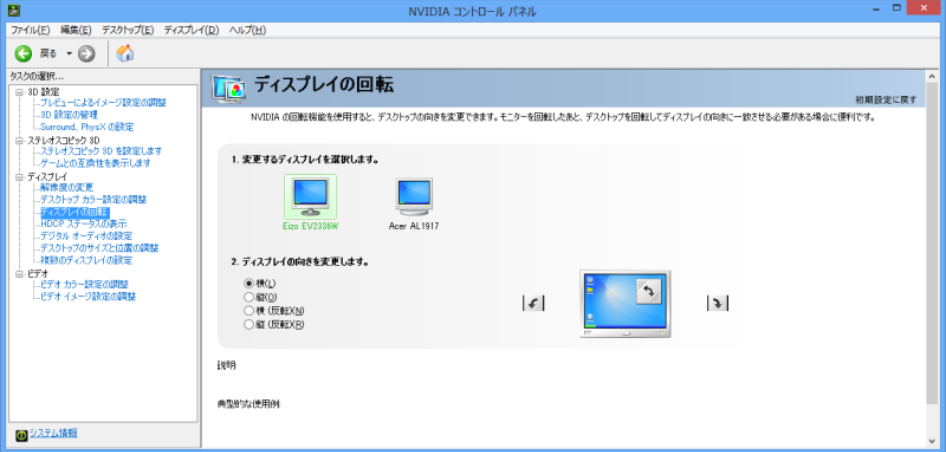Go to Home via house icon
Viewport: 946px width, 452px height.
125,53
